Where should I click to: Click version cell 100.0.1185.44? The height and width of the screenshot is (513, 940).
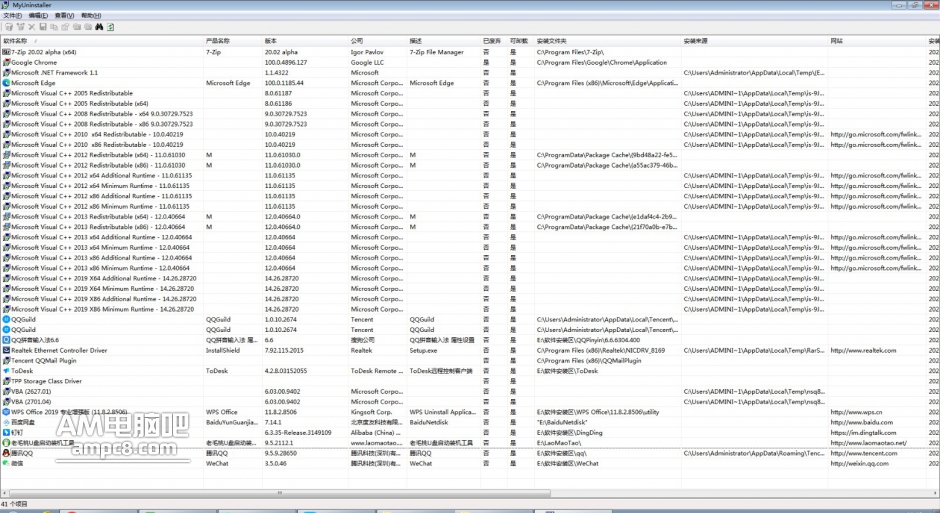coord(284,83)
